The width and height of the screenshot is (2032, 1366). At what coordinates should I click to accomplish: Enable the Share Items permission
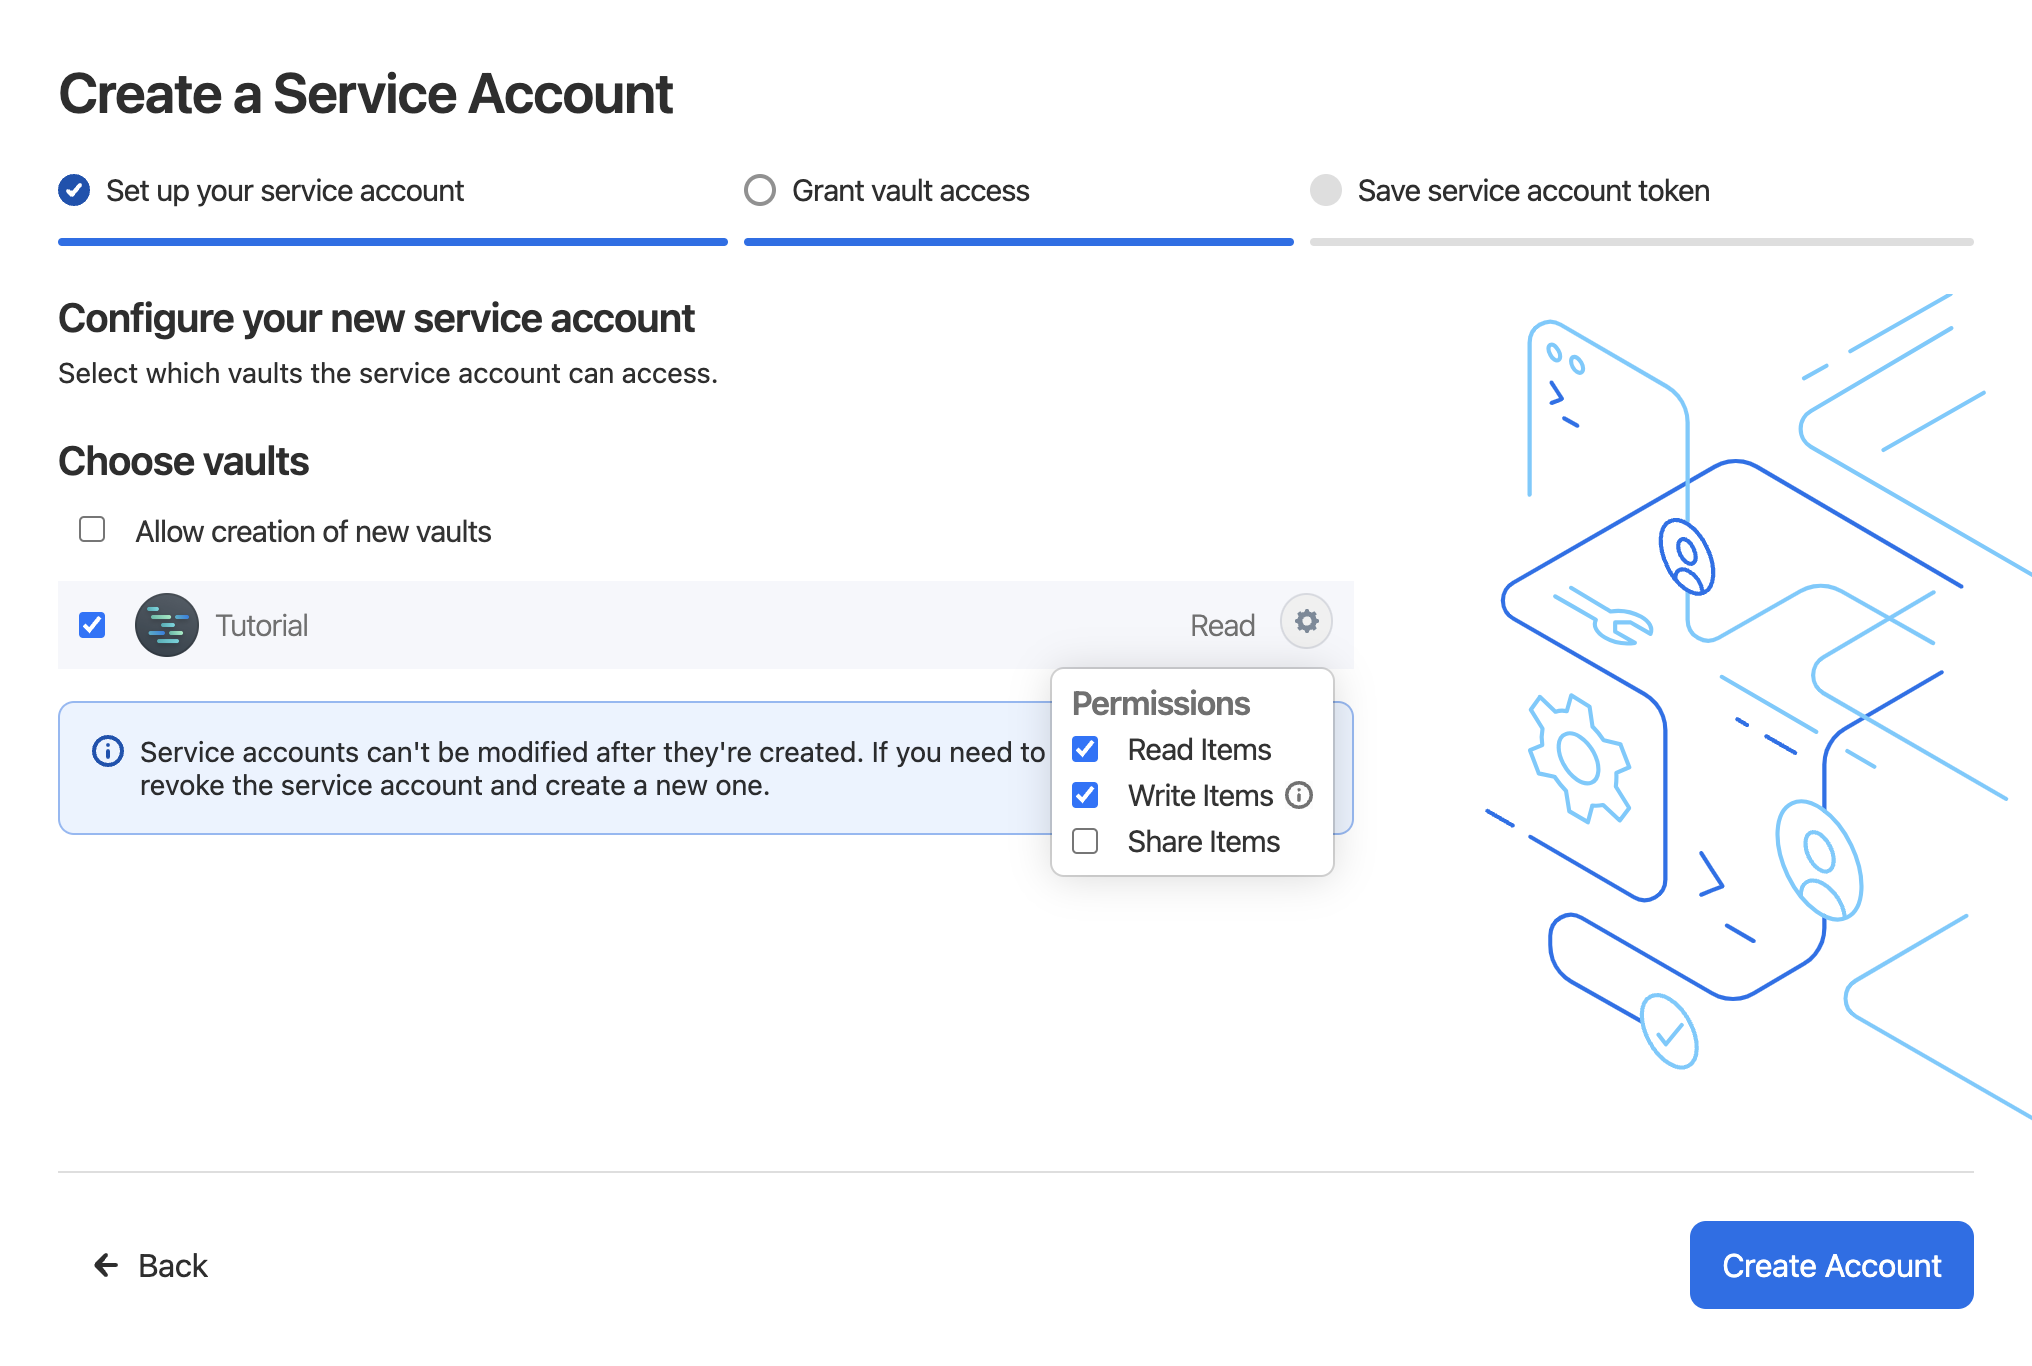[x=1085, y=841]
